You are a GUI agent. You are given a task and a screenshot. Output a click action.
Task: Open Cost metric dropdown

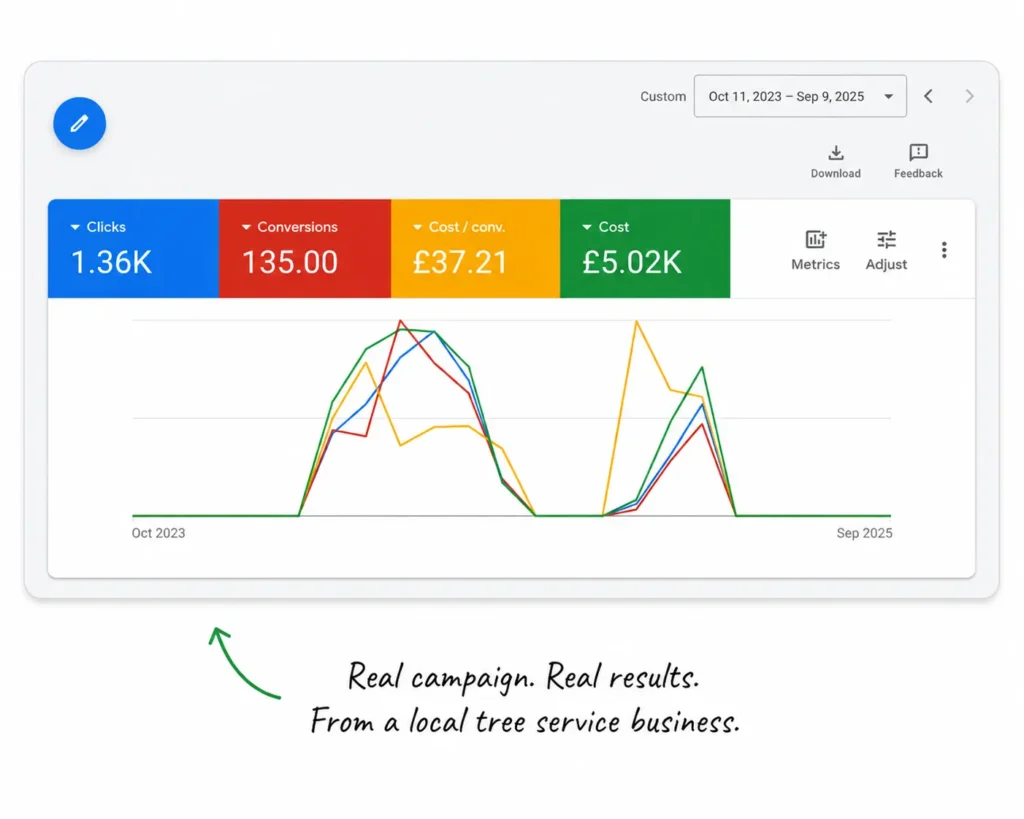605,227
